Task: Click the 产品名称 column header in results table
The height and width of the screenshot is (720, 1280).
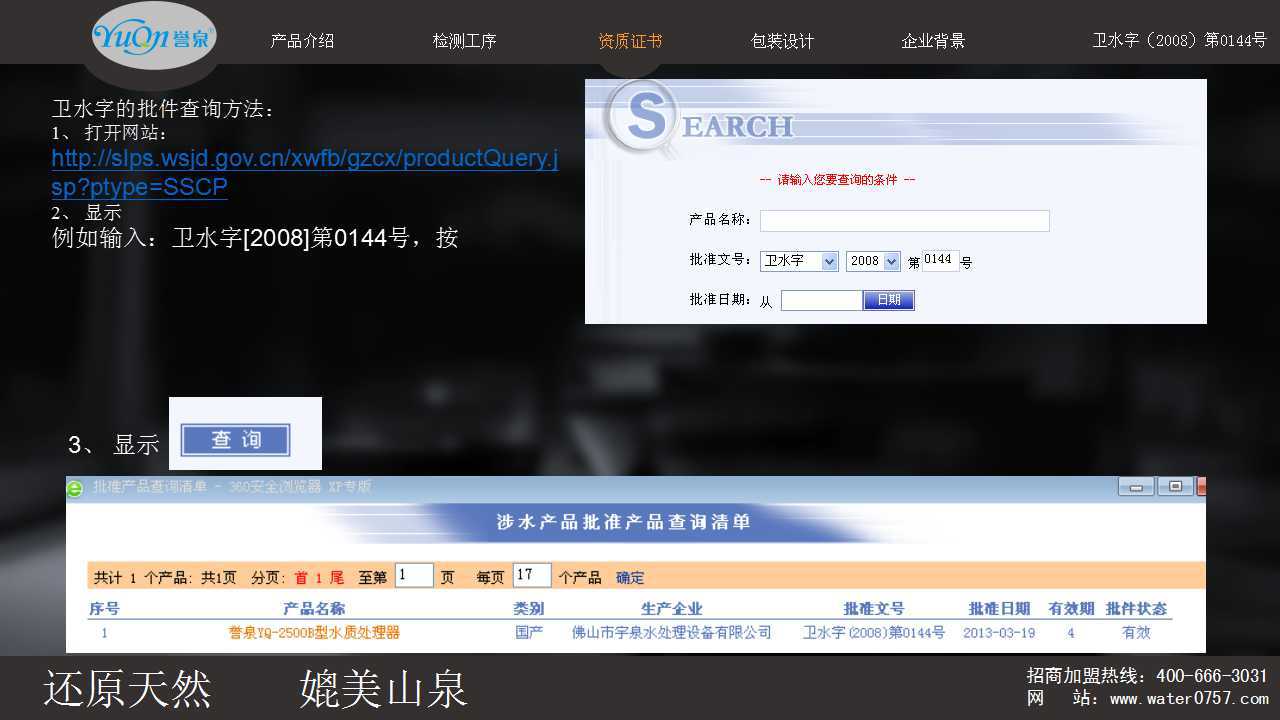Action: pyautogui.click(x=314, y=608)
